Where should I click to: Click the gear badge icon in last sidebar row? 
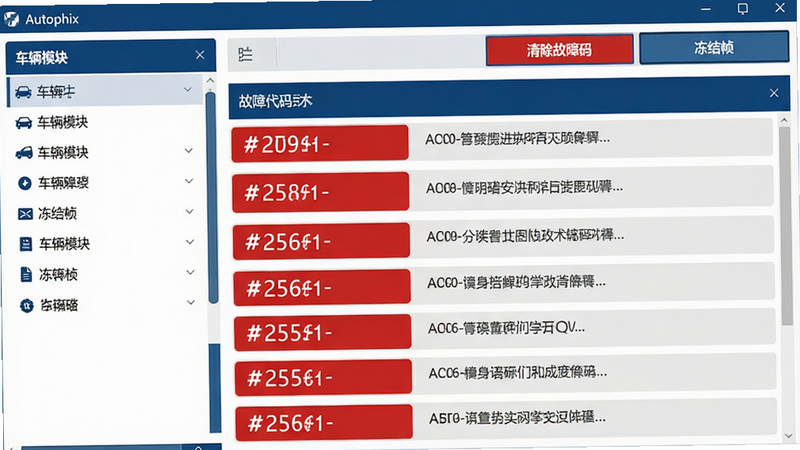27,305
